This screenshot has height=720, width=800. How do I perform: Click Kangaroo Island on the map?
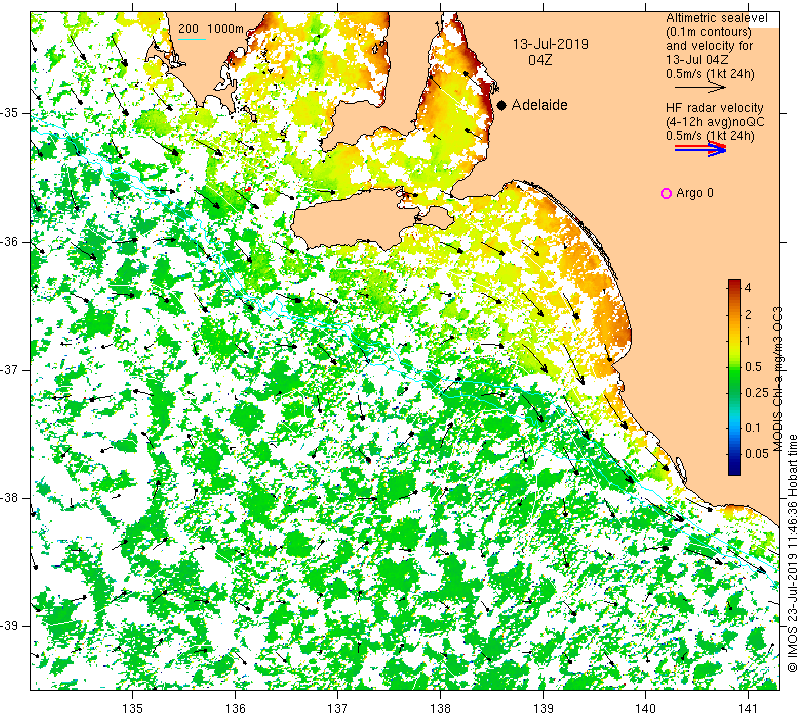pos(357,220)
